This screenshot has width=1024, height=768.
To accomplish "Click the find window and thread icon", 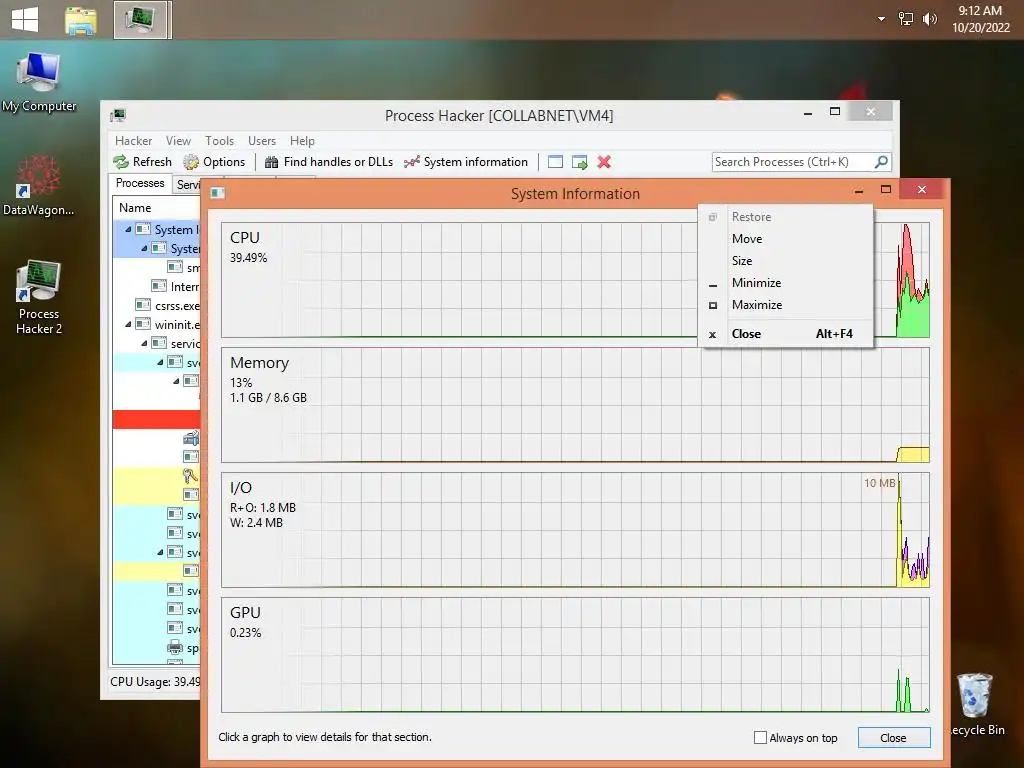I will click(x=579, y=162).
